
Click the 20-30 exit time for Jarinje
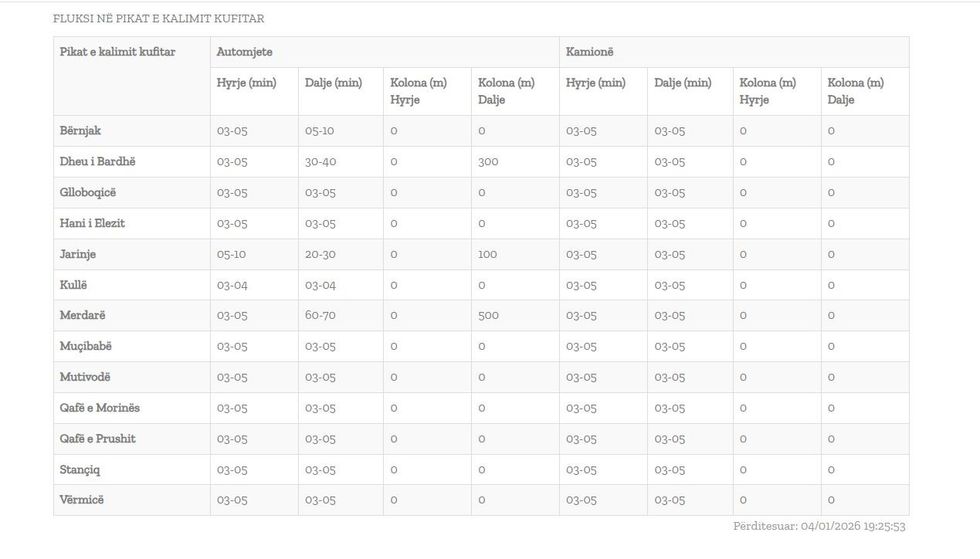[x=320, y=255]
